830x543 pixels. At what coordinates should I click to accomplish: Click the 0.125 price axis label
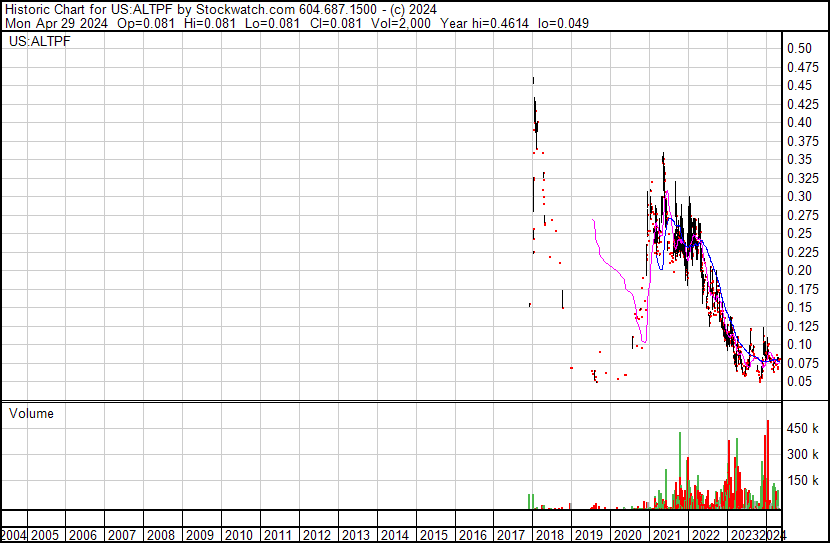[803, 327]
